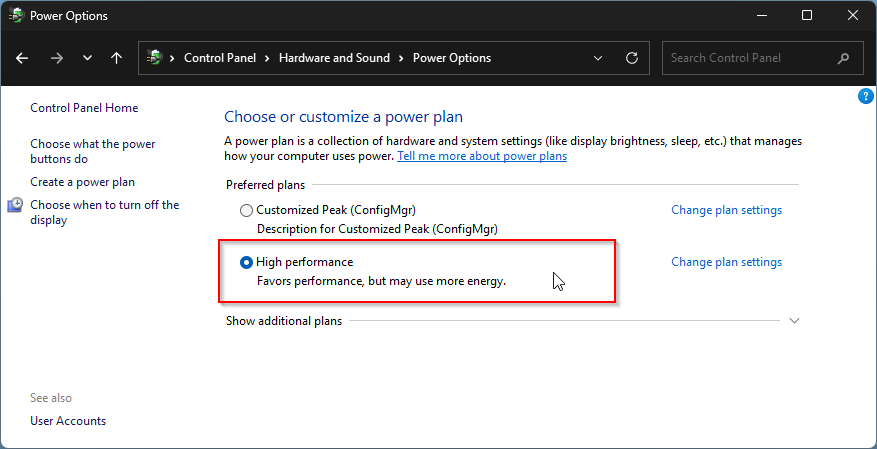877x449 pixels.
Task: Navigate to Hardware and Sound breadcrumb
Action: [334, 58]
